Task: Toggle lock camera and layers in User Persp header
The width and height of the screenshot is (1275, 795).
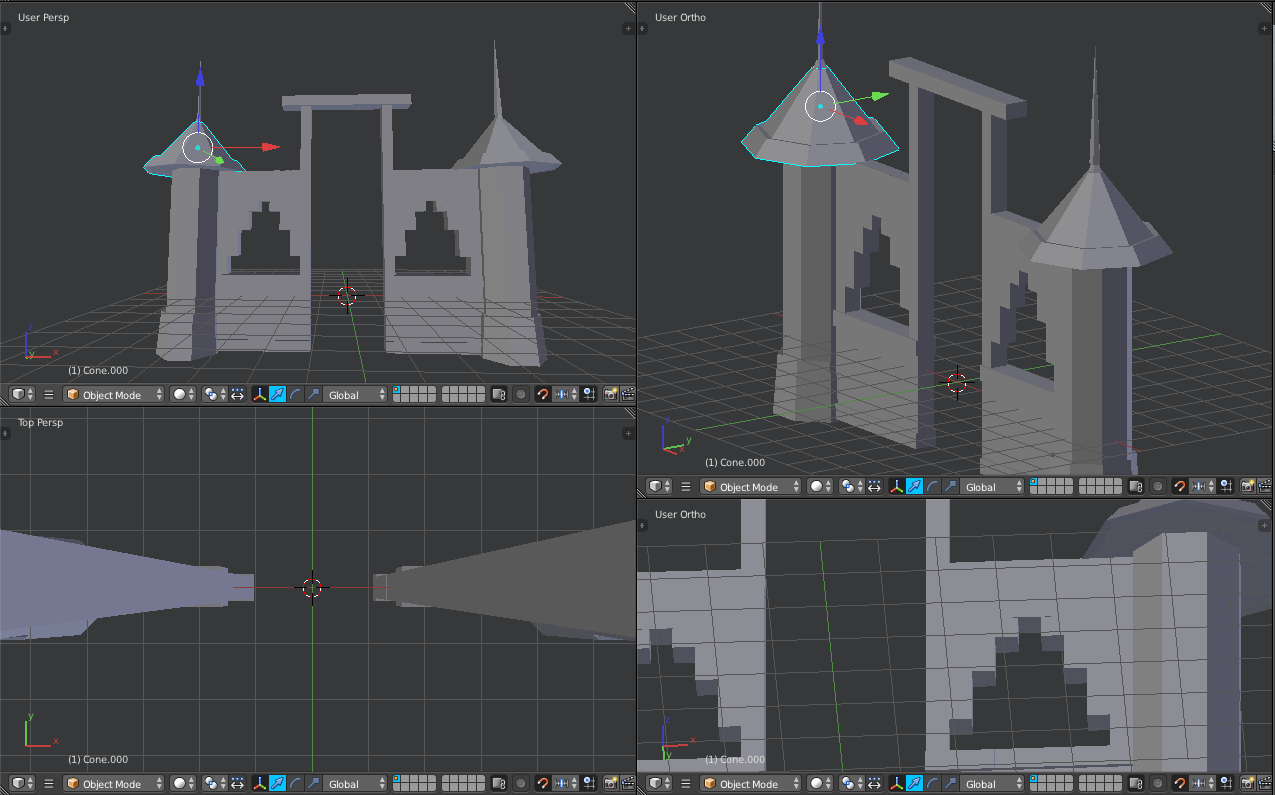Action: click(x=499, y=394)
